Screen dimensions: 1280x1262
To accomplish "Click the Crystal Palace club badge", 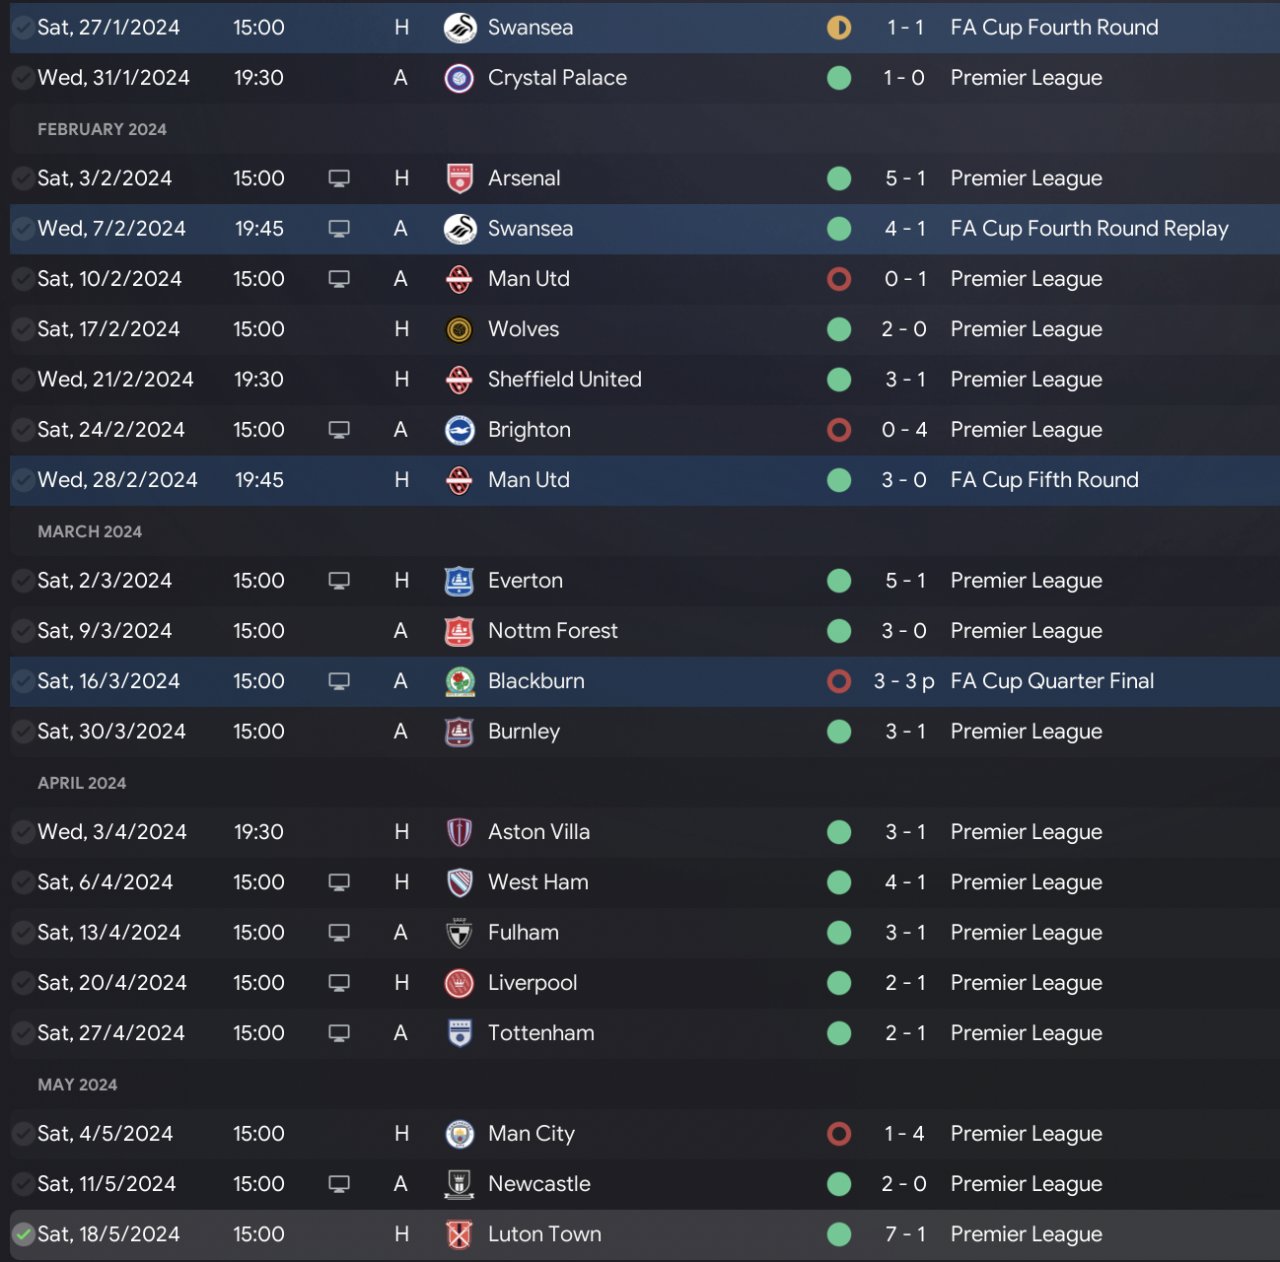I will [x=459, y=78].
